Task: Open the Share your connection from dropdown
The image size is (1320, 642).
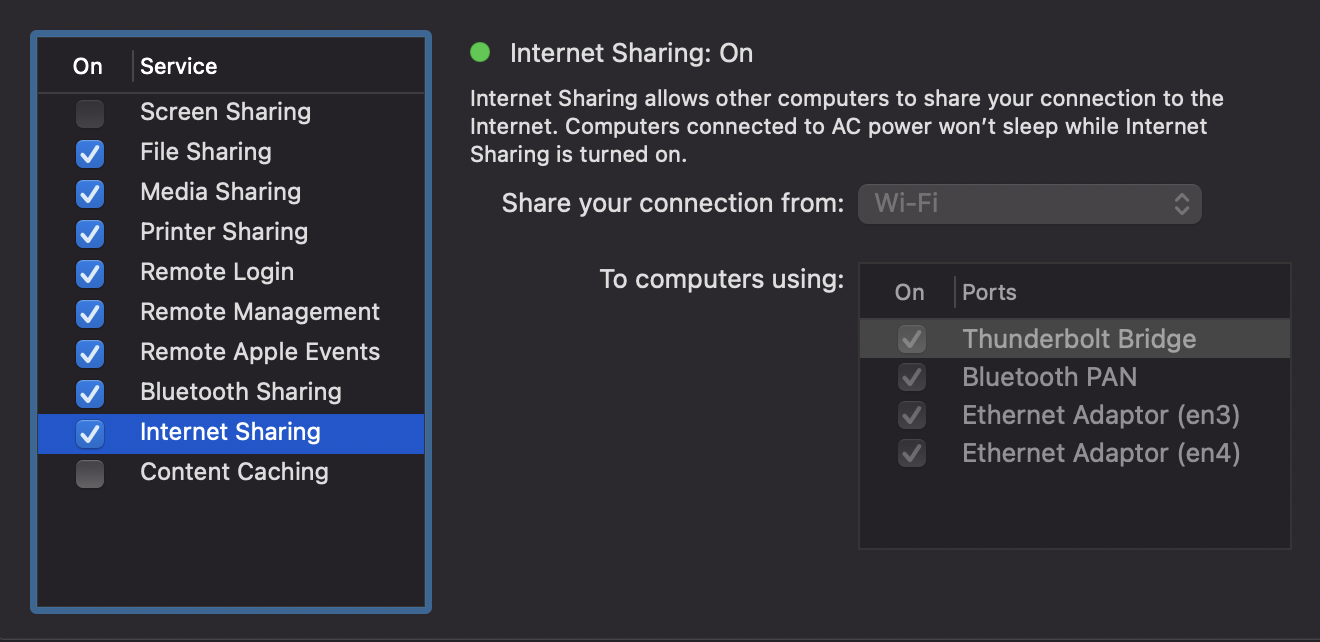Action: point(1029,204)
